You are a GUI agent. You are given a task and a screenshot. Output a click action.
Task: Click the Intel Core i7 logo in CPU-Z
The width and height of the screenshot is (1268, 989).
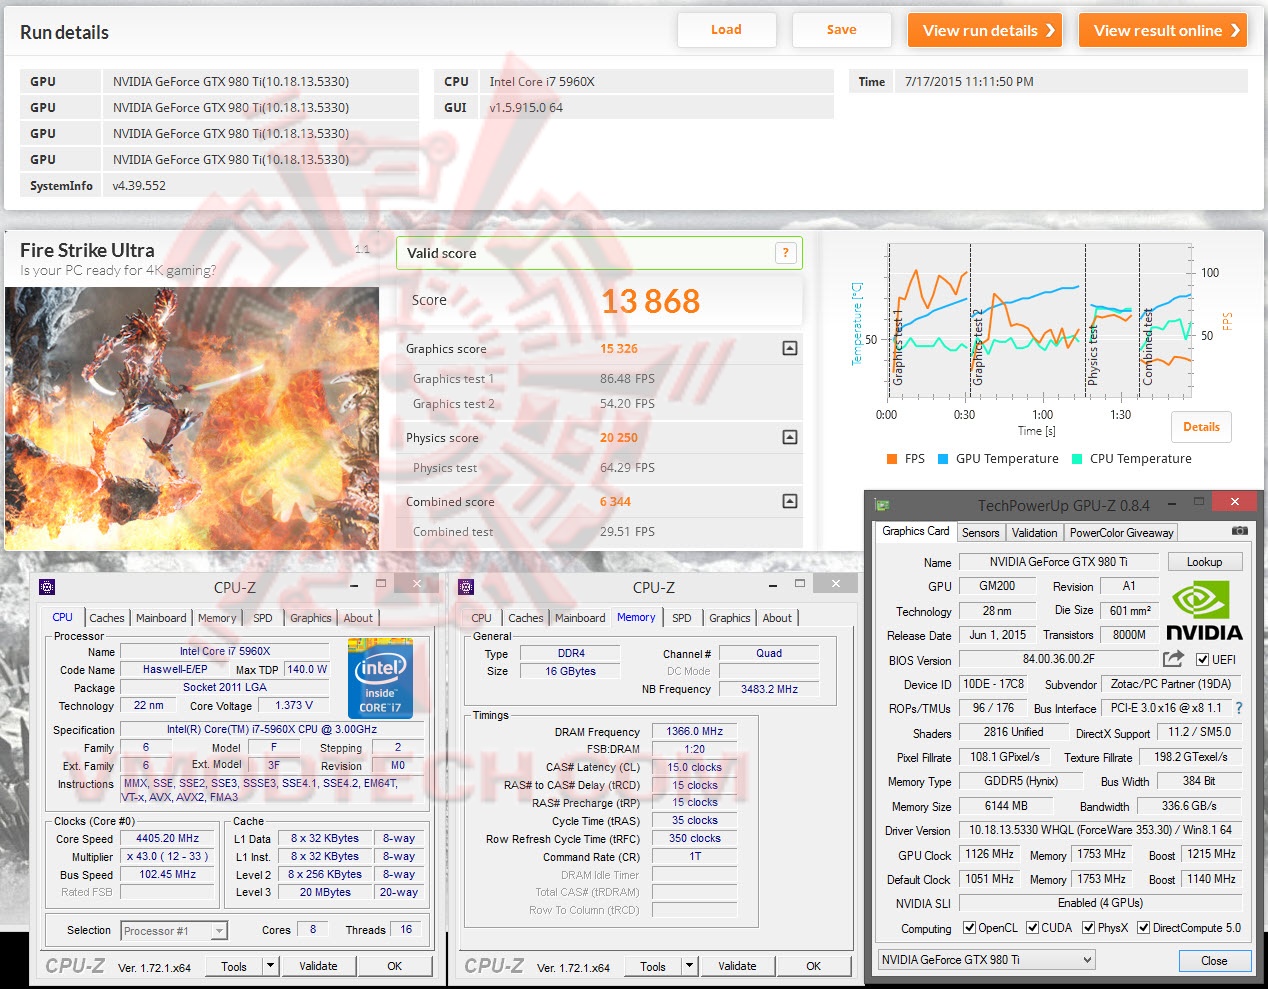coord(380,677)
